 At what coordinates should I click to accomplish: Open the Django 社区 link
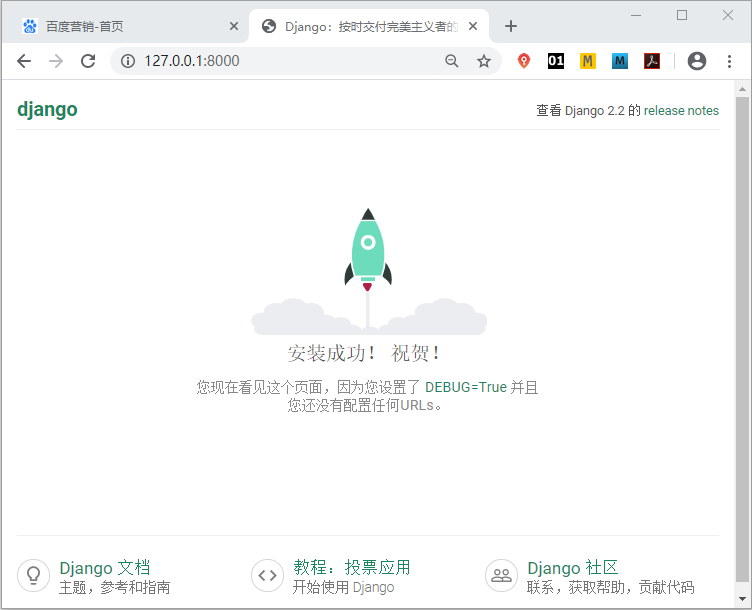[573, 568]
